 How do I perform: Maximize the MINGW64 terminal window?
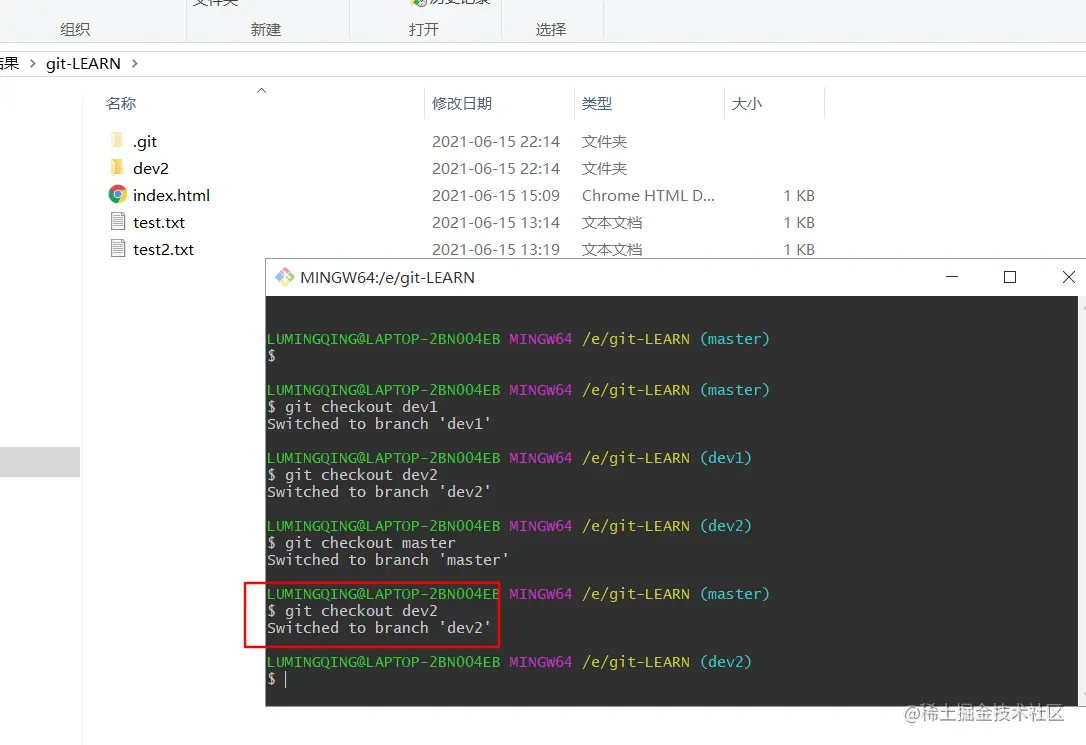tap(1010, 277)
